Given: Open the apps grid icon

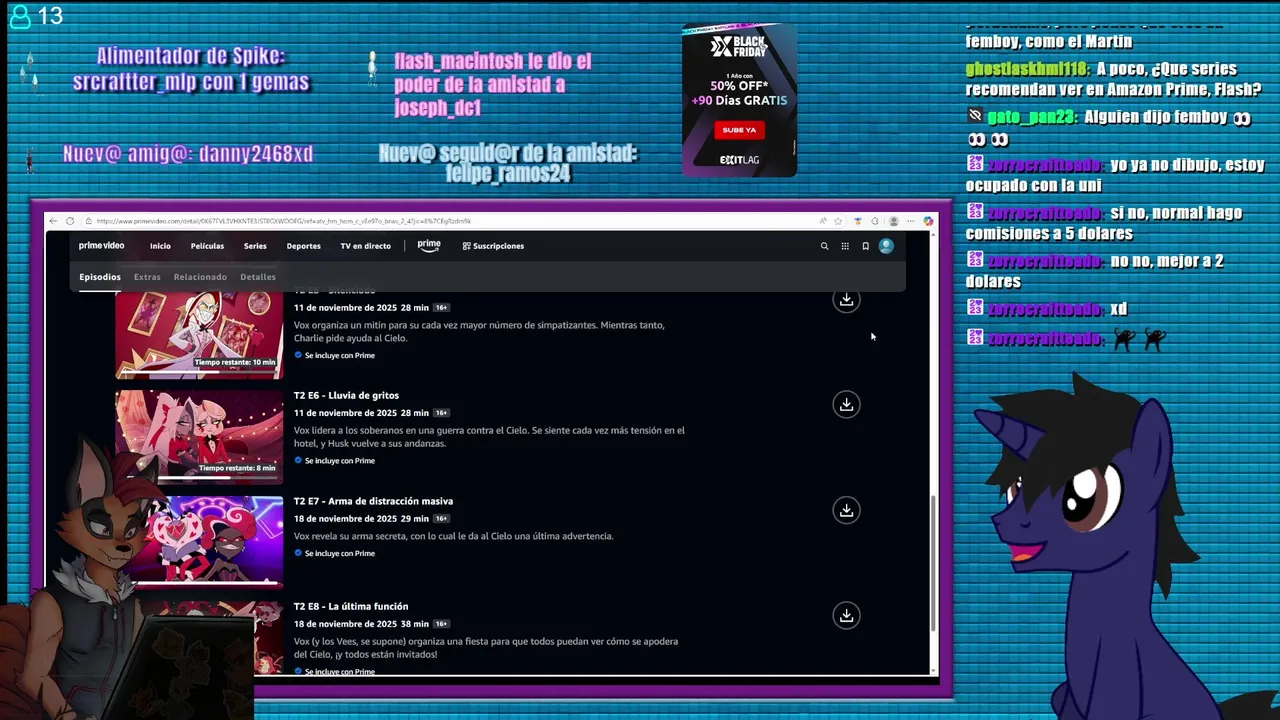Looking at the screenshot, I should 845,246.
